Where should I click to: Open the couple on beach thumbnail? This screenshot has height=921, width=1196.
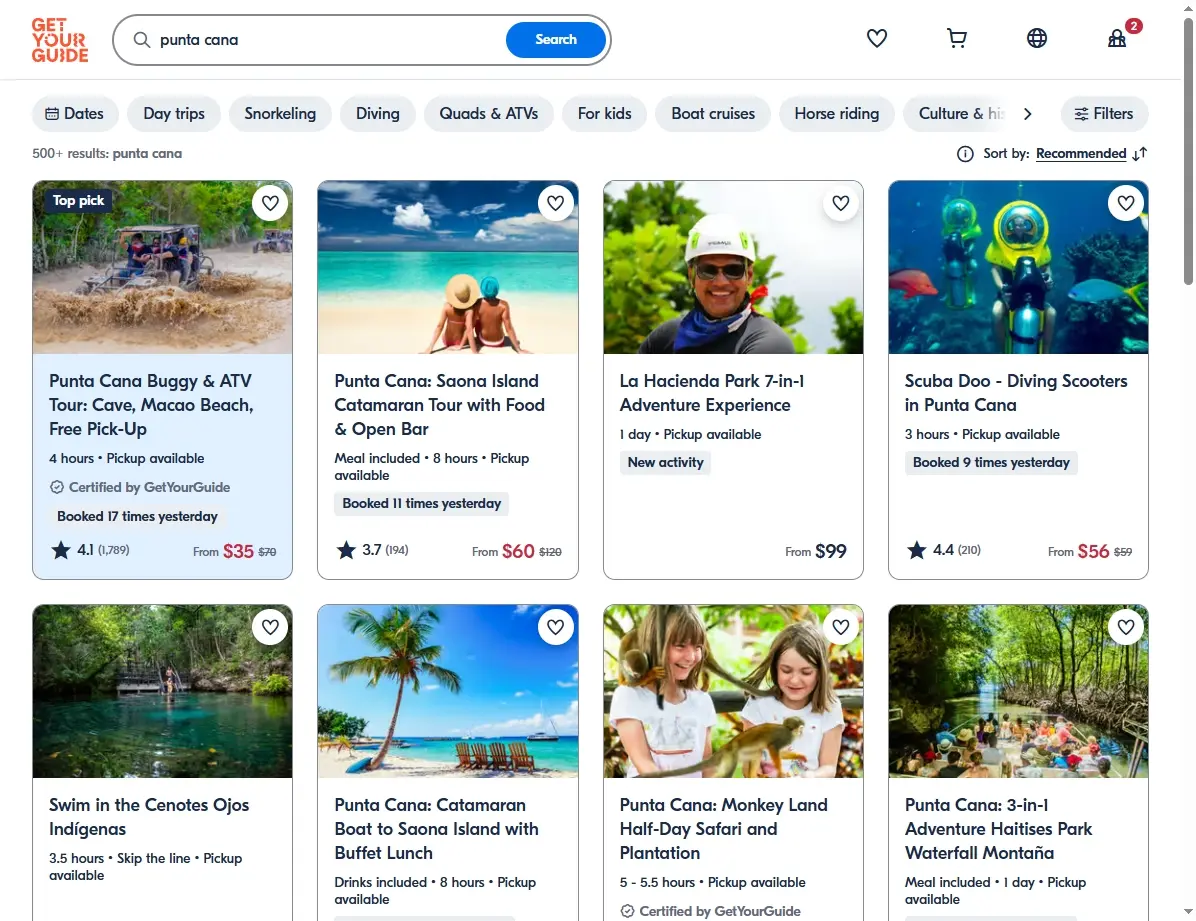[448, 267]
